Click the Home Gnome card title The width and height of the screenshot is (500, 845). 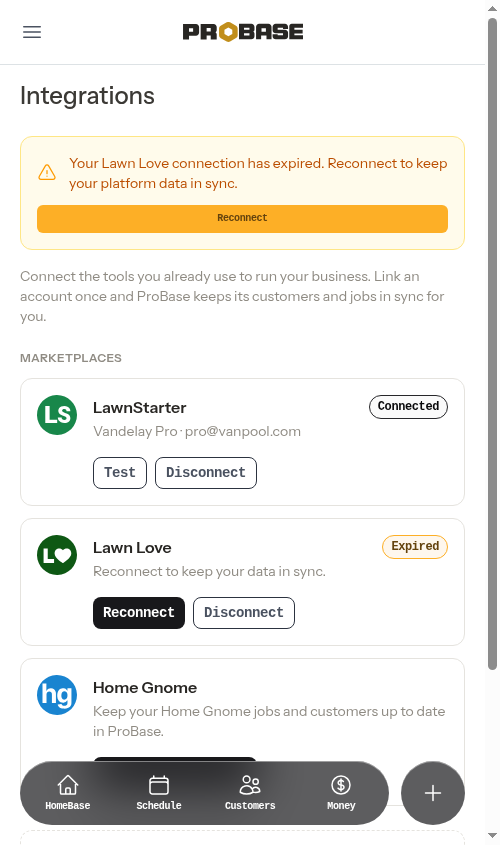tap(145, 688)
